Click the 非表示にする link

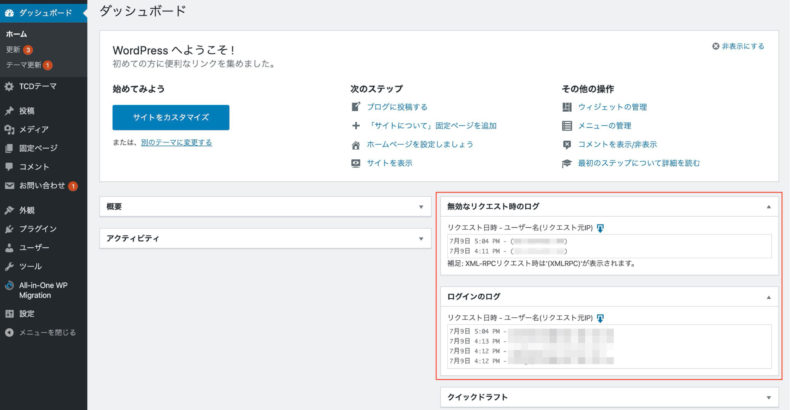[x=743, y=46]
